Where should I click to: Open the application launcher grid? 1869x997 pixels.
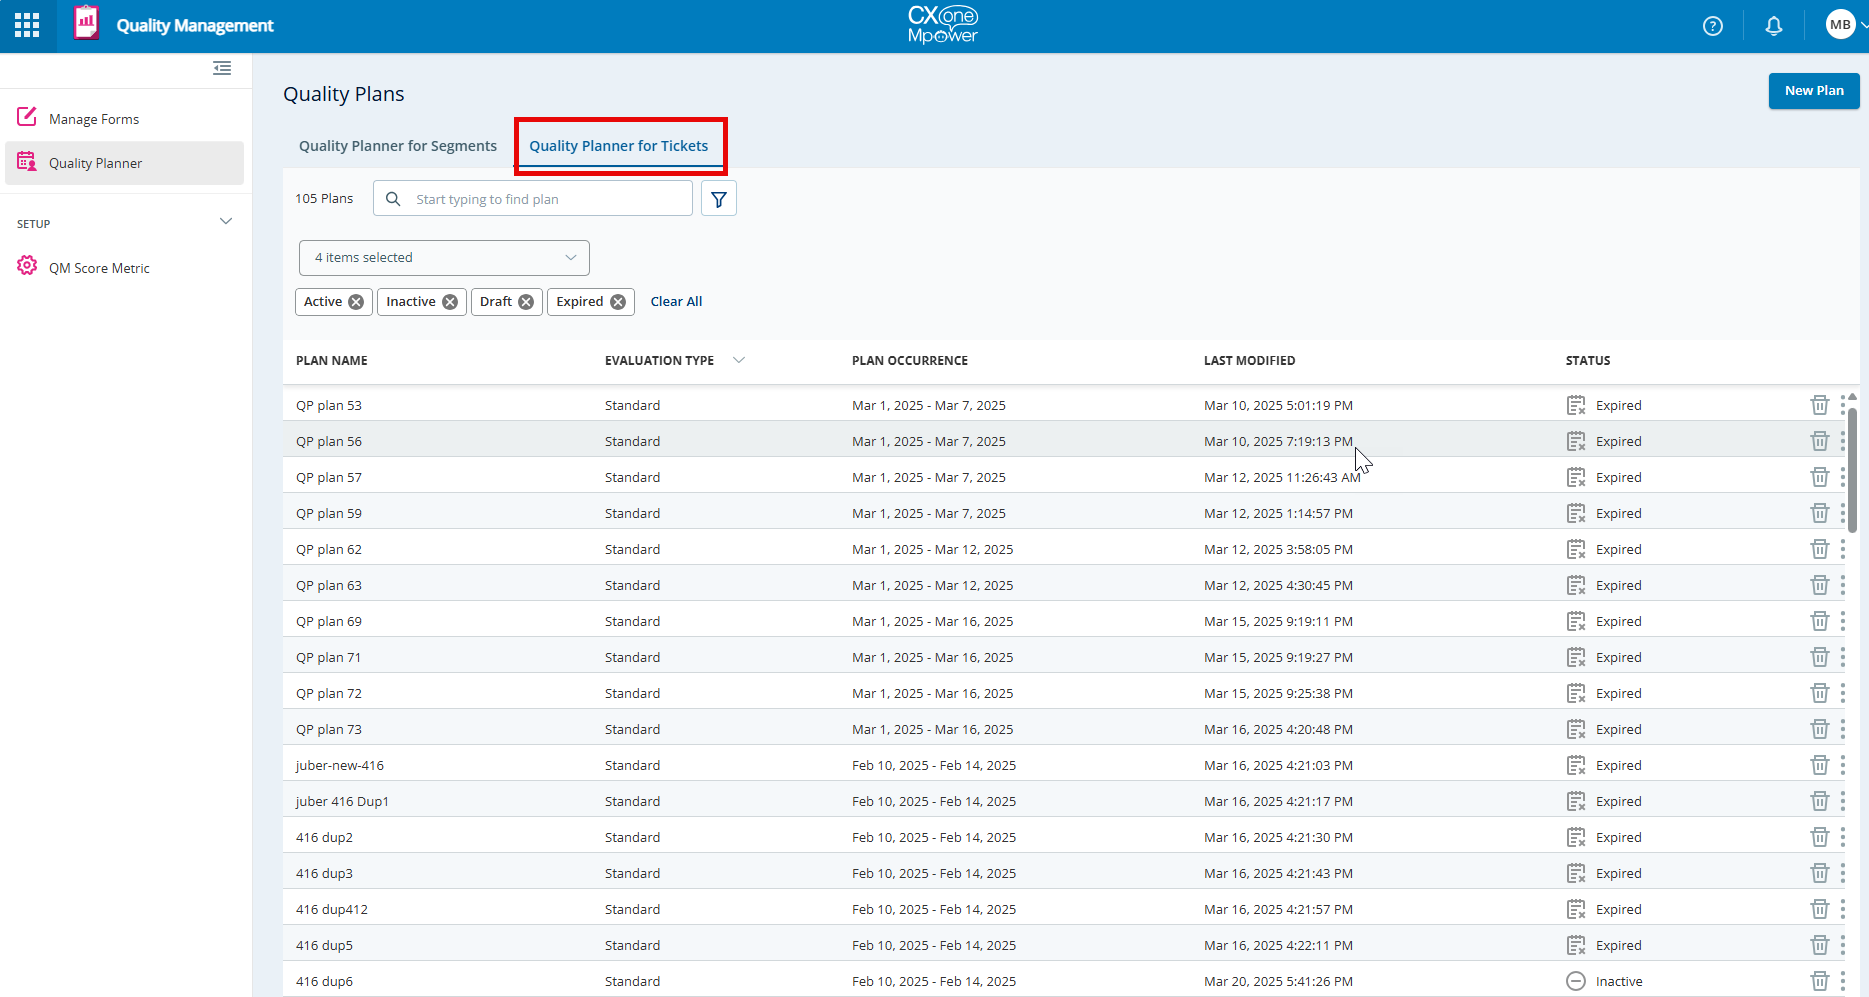pyautogui.click(x=27, y=25)
